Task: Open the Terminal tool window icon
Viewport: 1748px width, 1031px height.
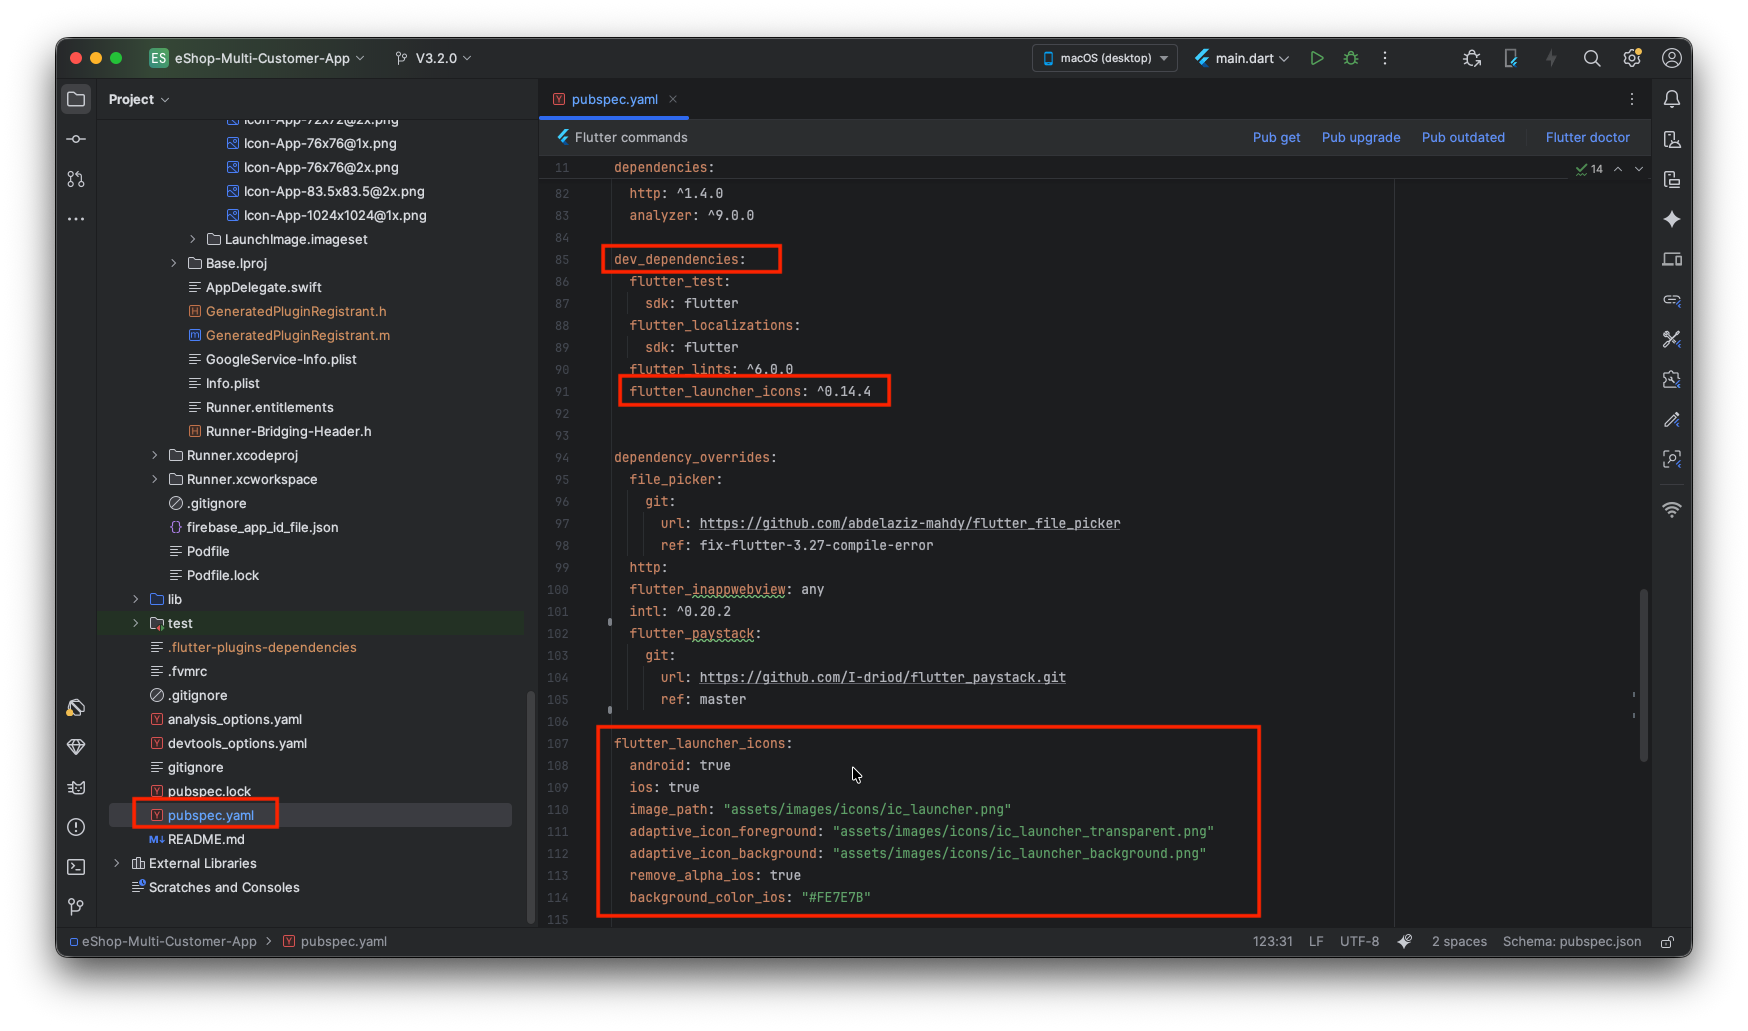Action: tap(75, 867)
